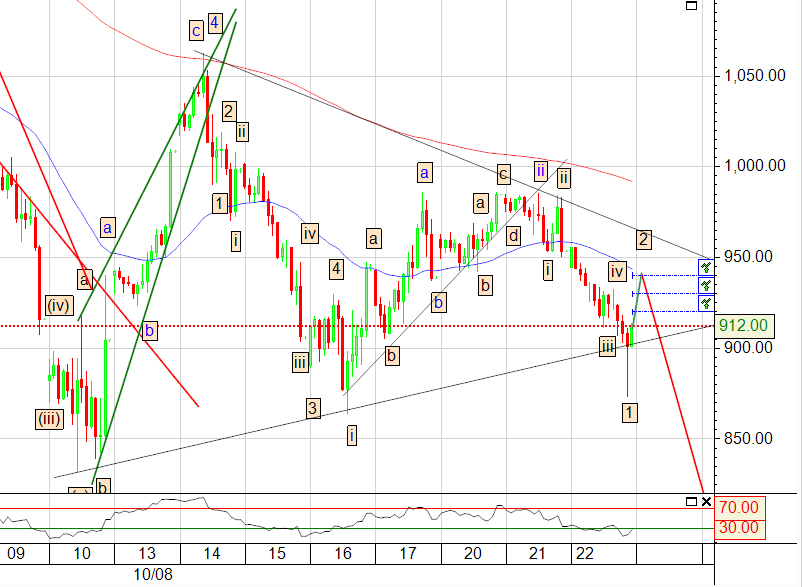Maximize the main price chart pane
Screen dimensions: 802x587
click(691, 6)
